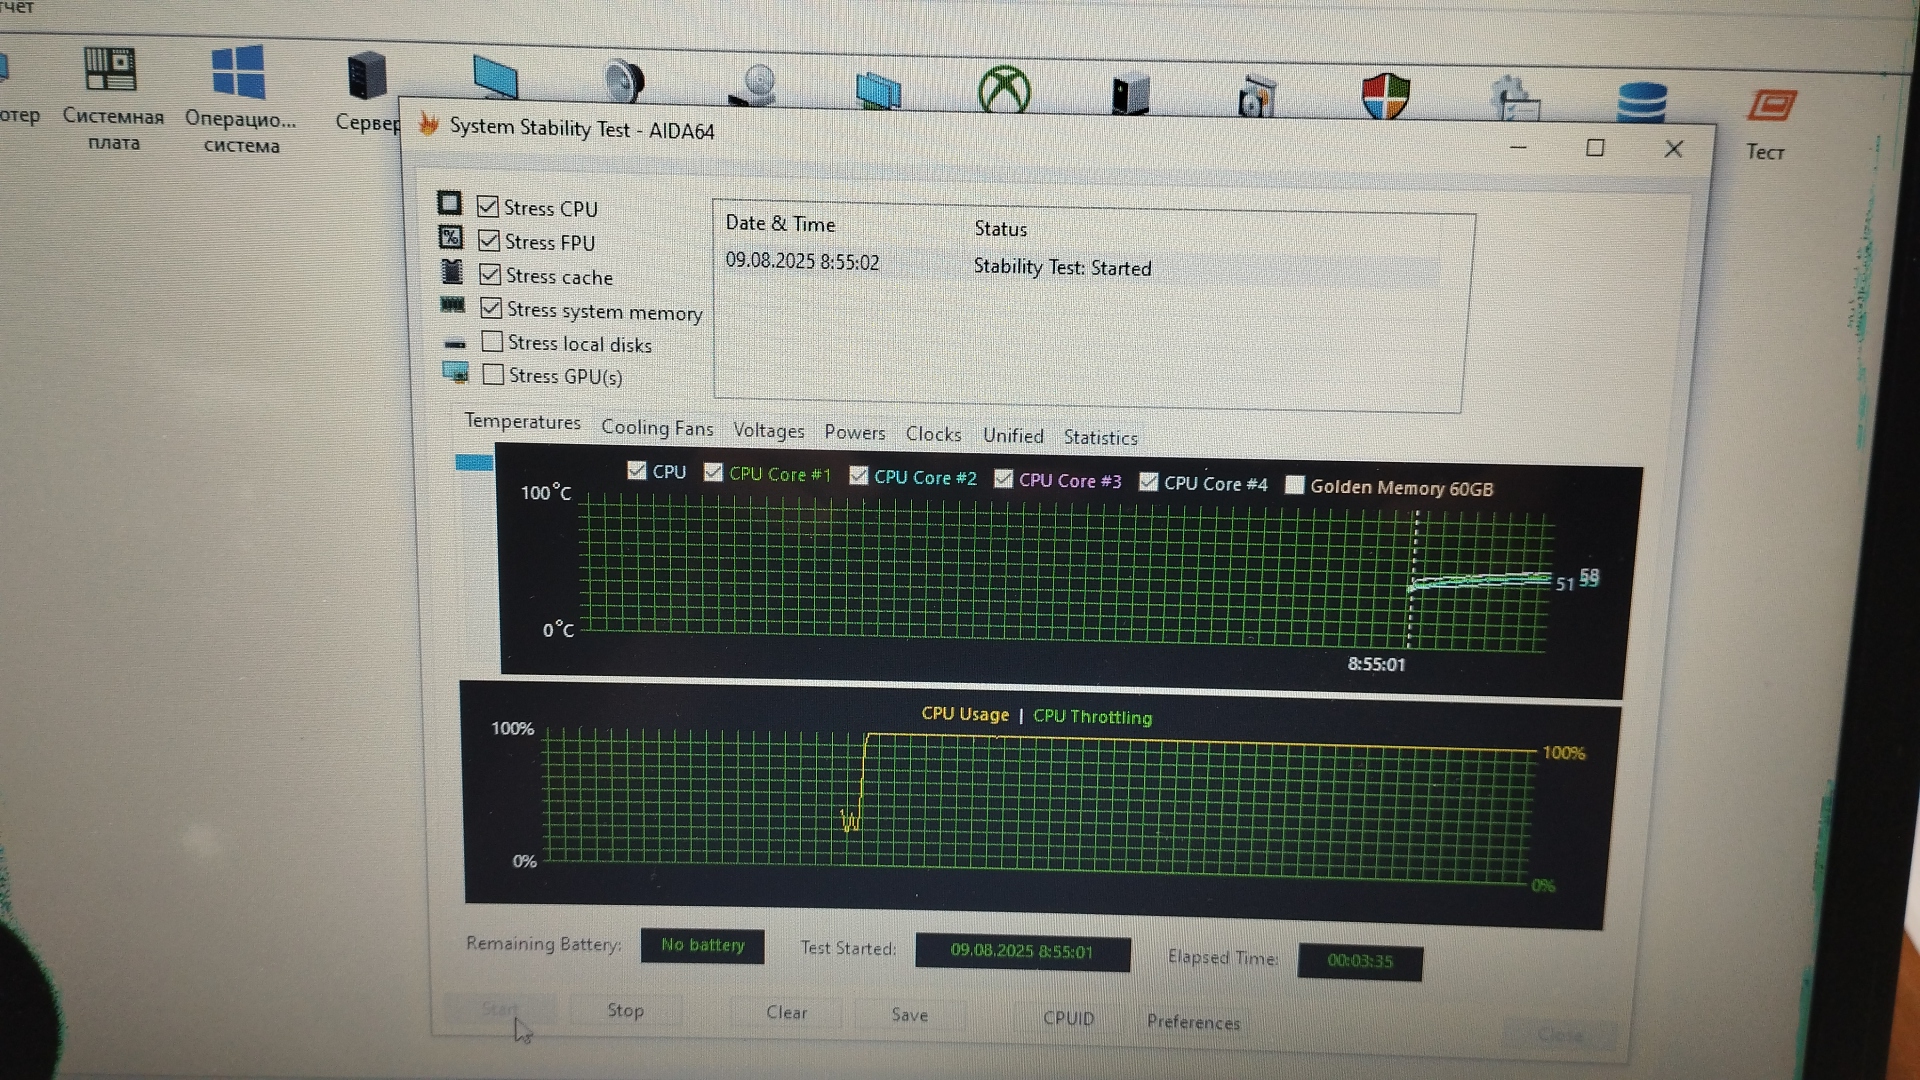Image resolution: width=1920 pixels, height=1080 pixels.
Task: Click the CPUID button
Action: click(1068, 1018)
